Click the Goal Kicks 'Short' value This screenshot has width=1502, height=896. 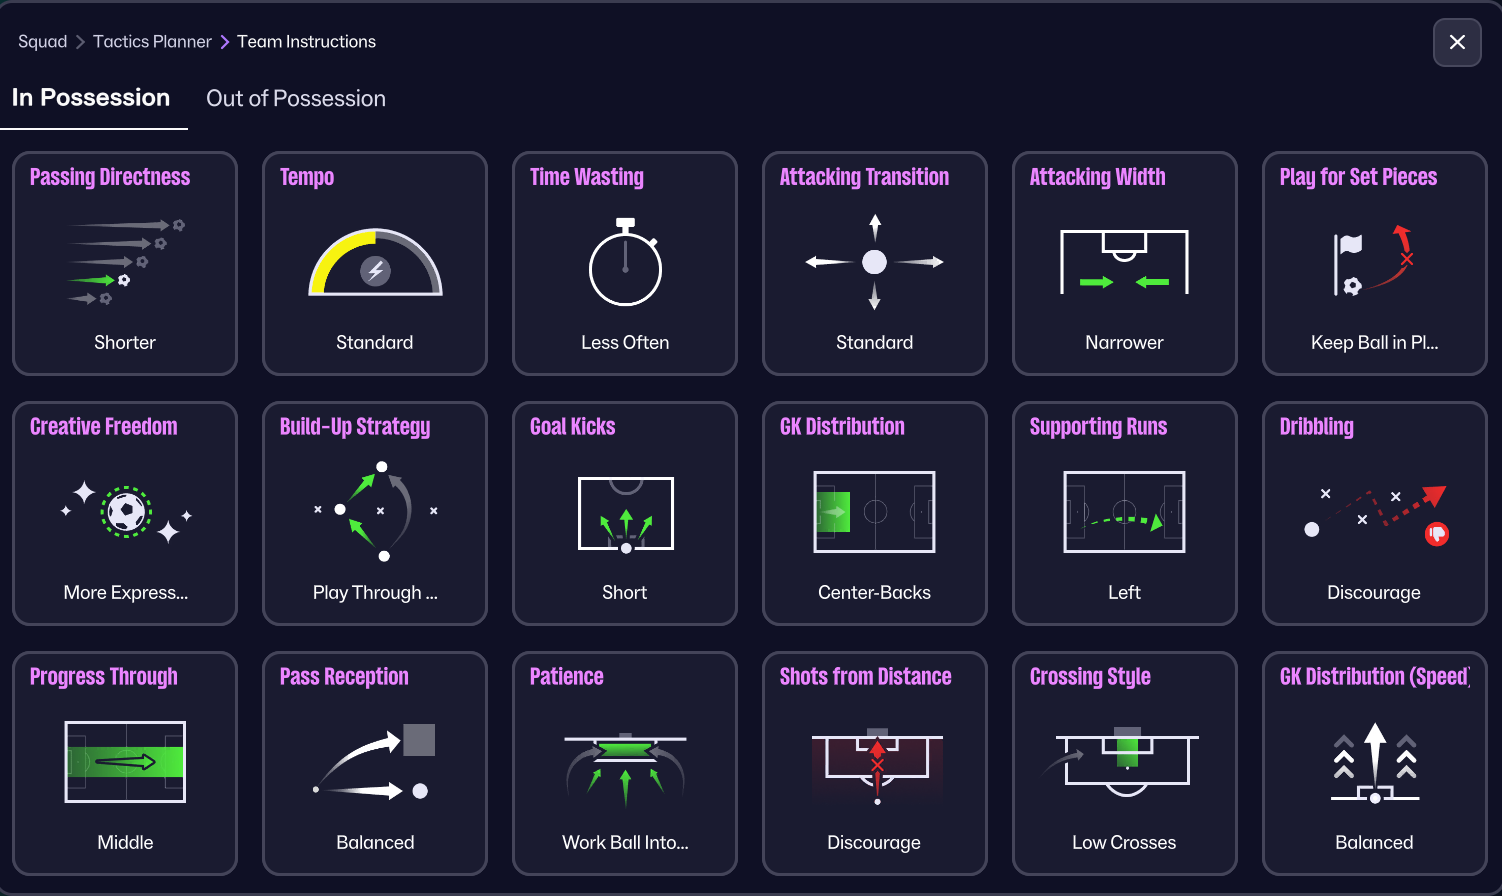coord(625,592)
